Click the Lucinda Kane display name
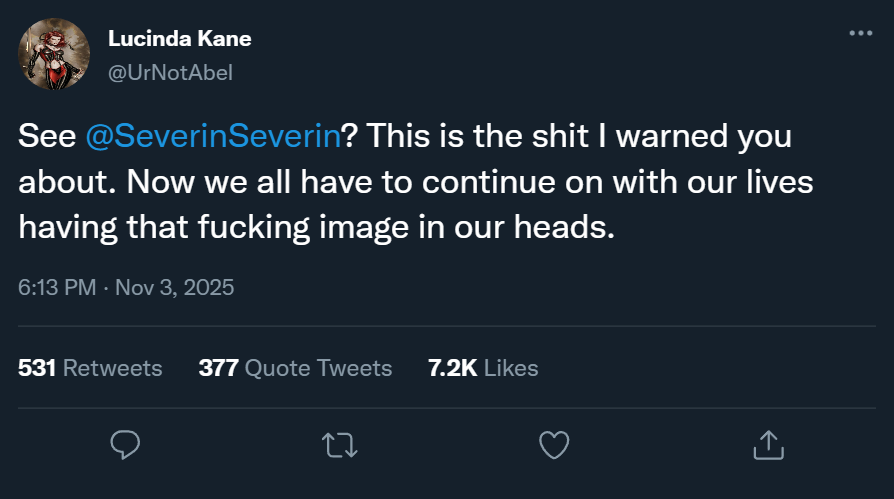The height and width of the screenshot is (499, 894). point(178,39)
